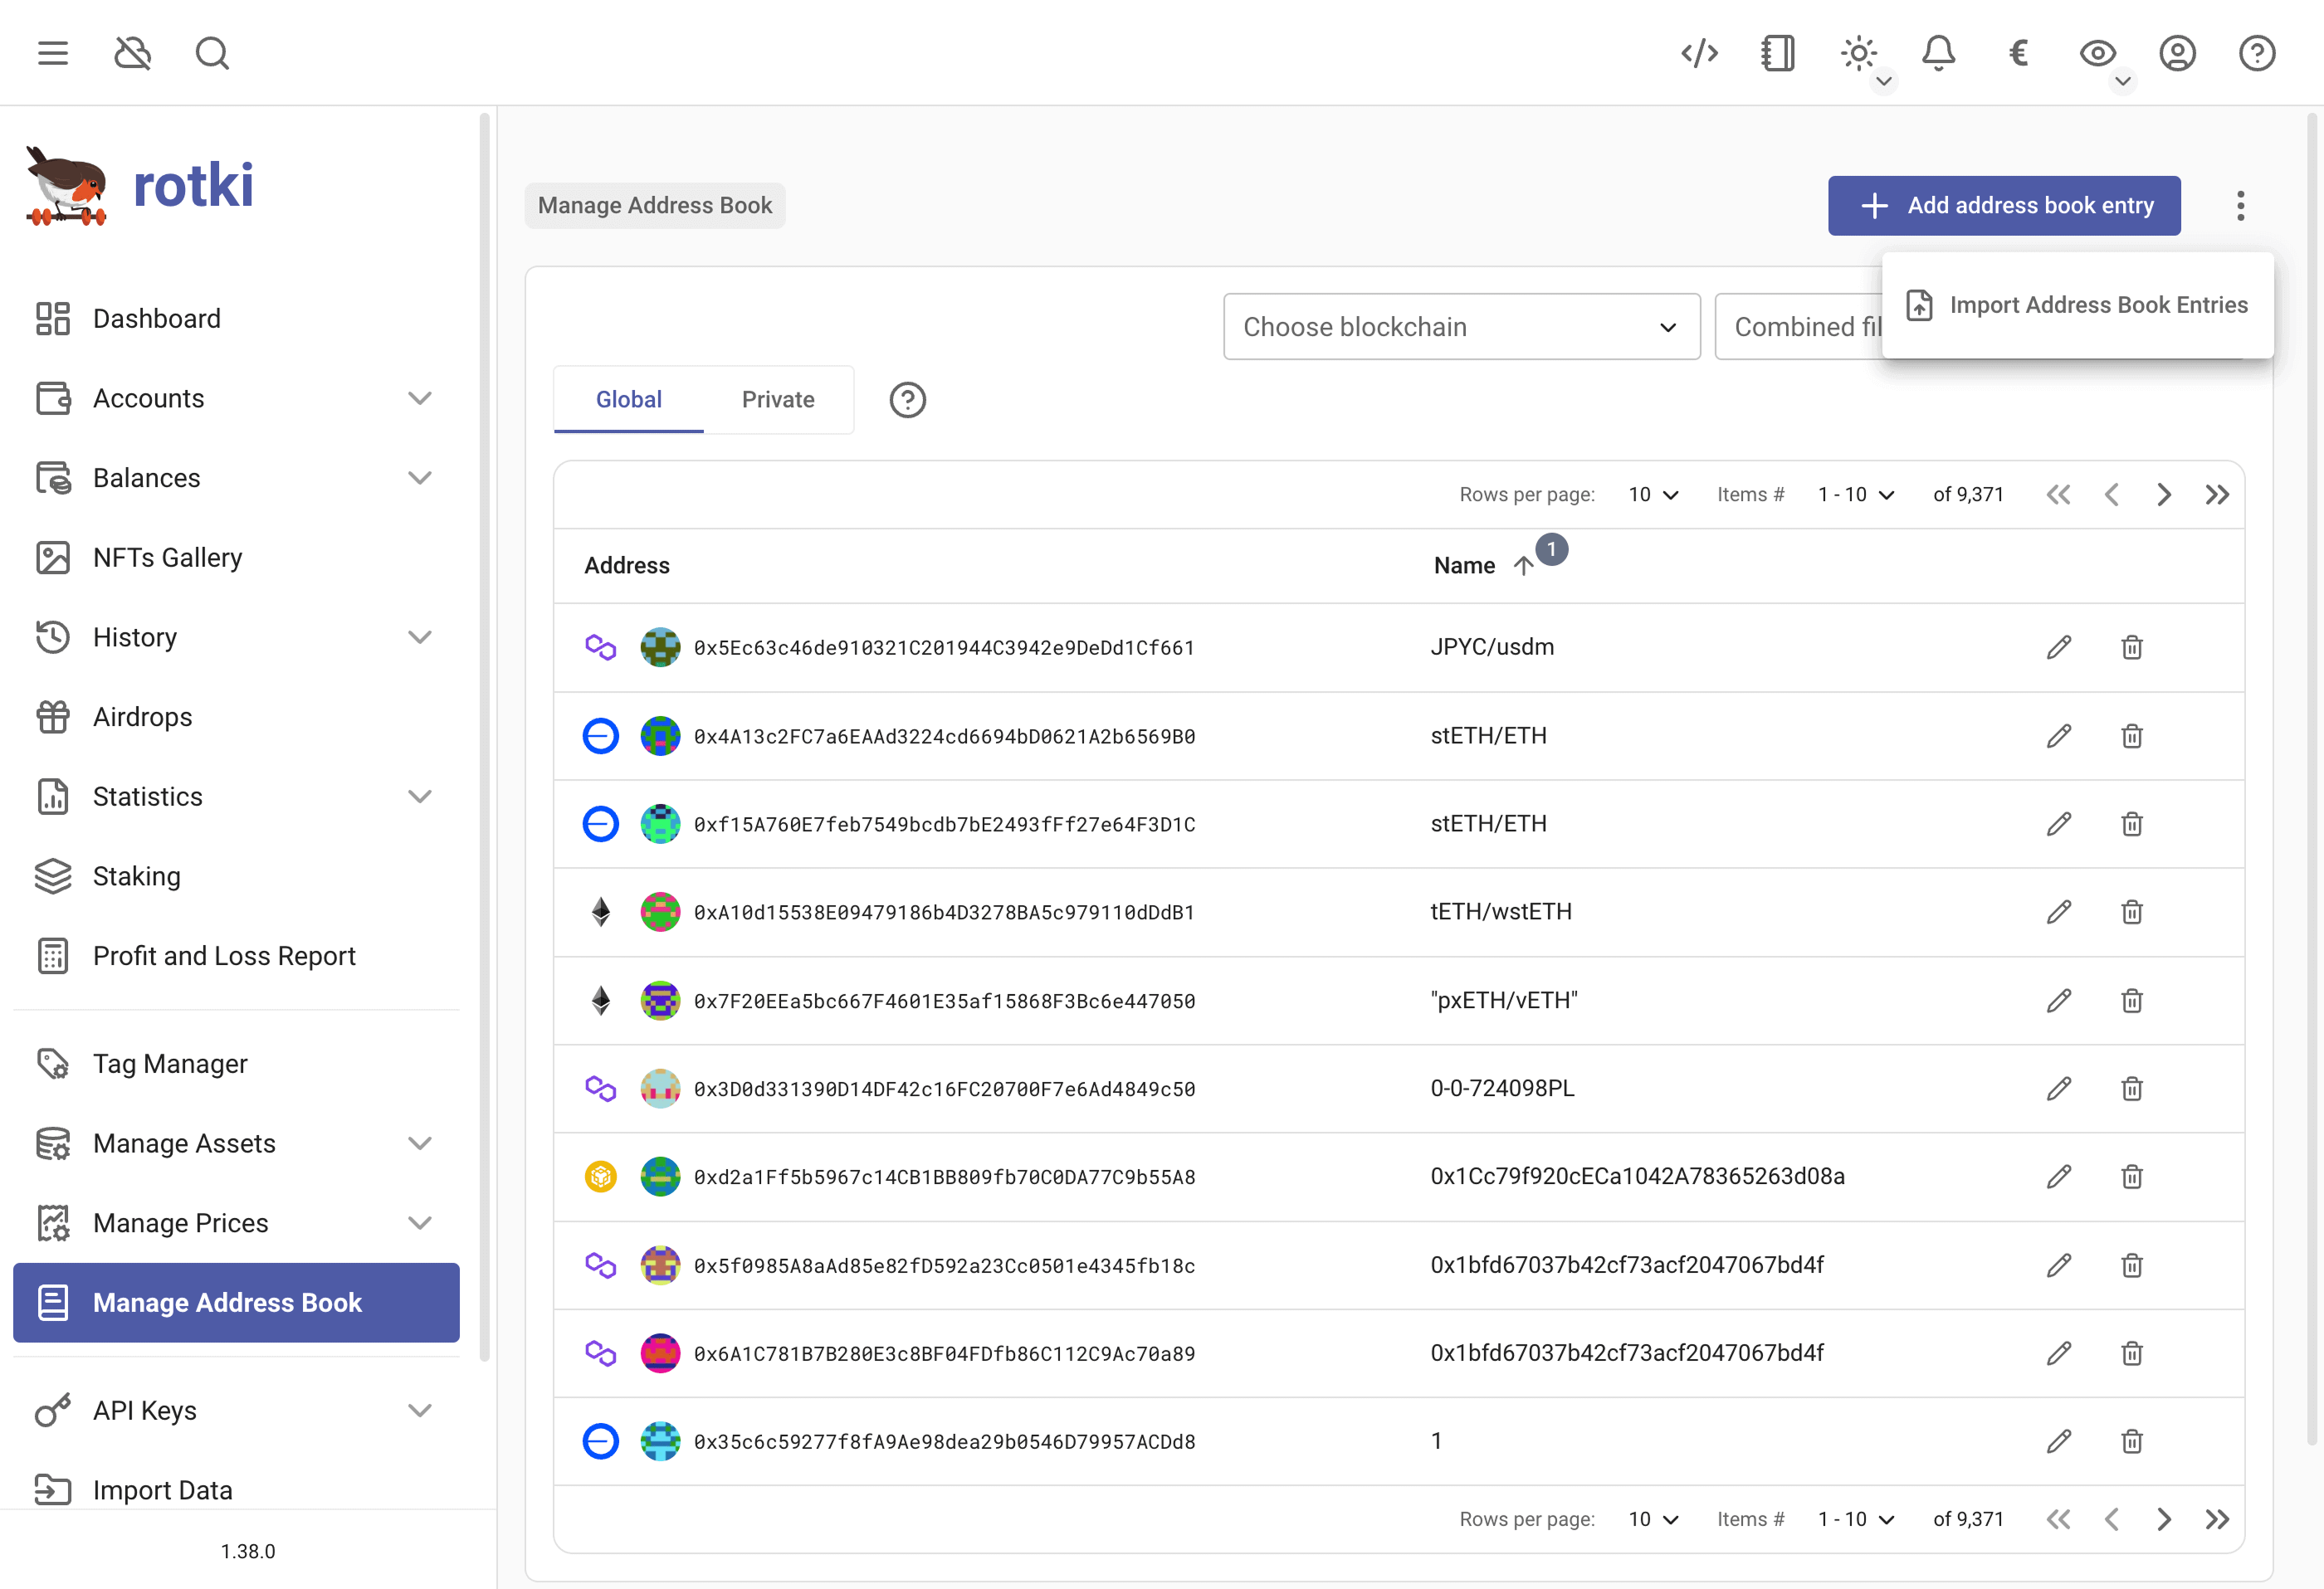Open the user account profile icon
Image resolution: width=2324 pixels, height=1589 pixels.
(2177, 53)
